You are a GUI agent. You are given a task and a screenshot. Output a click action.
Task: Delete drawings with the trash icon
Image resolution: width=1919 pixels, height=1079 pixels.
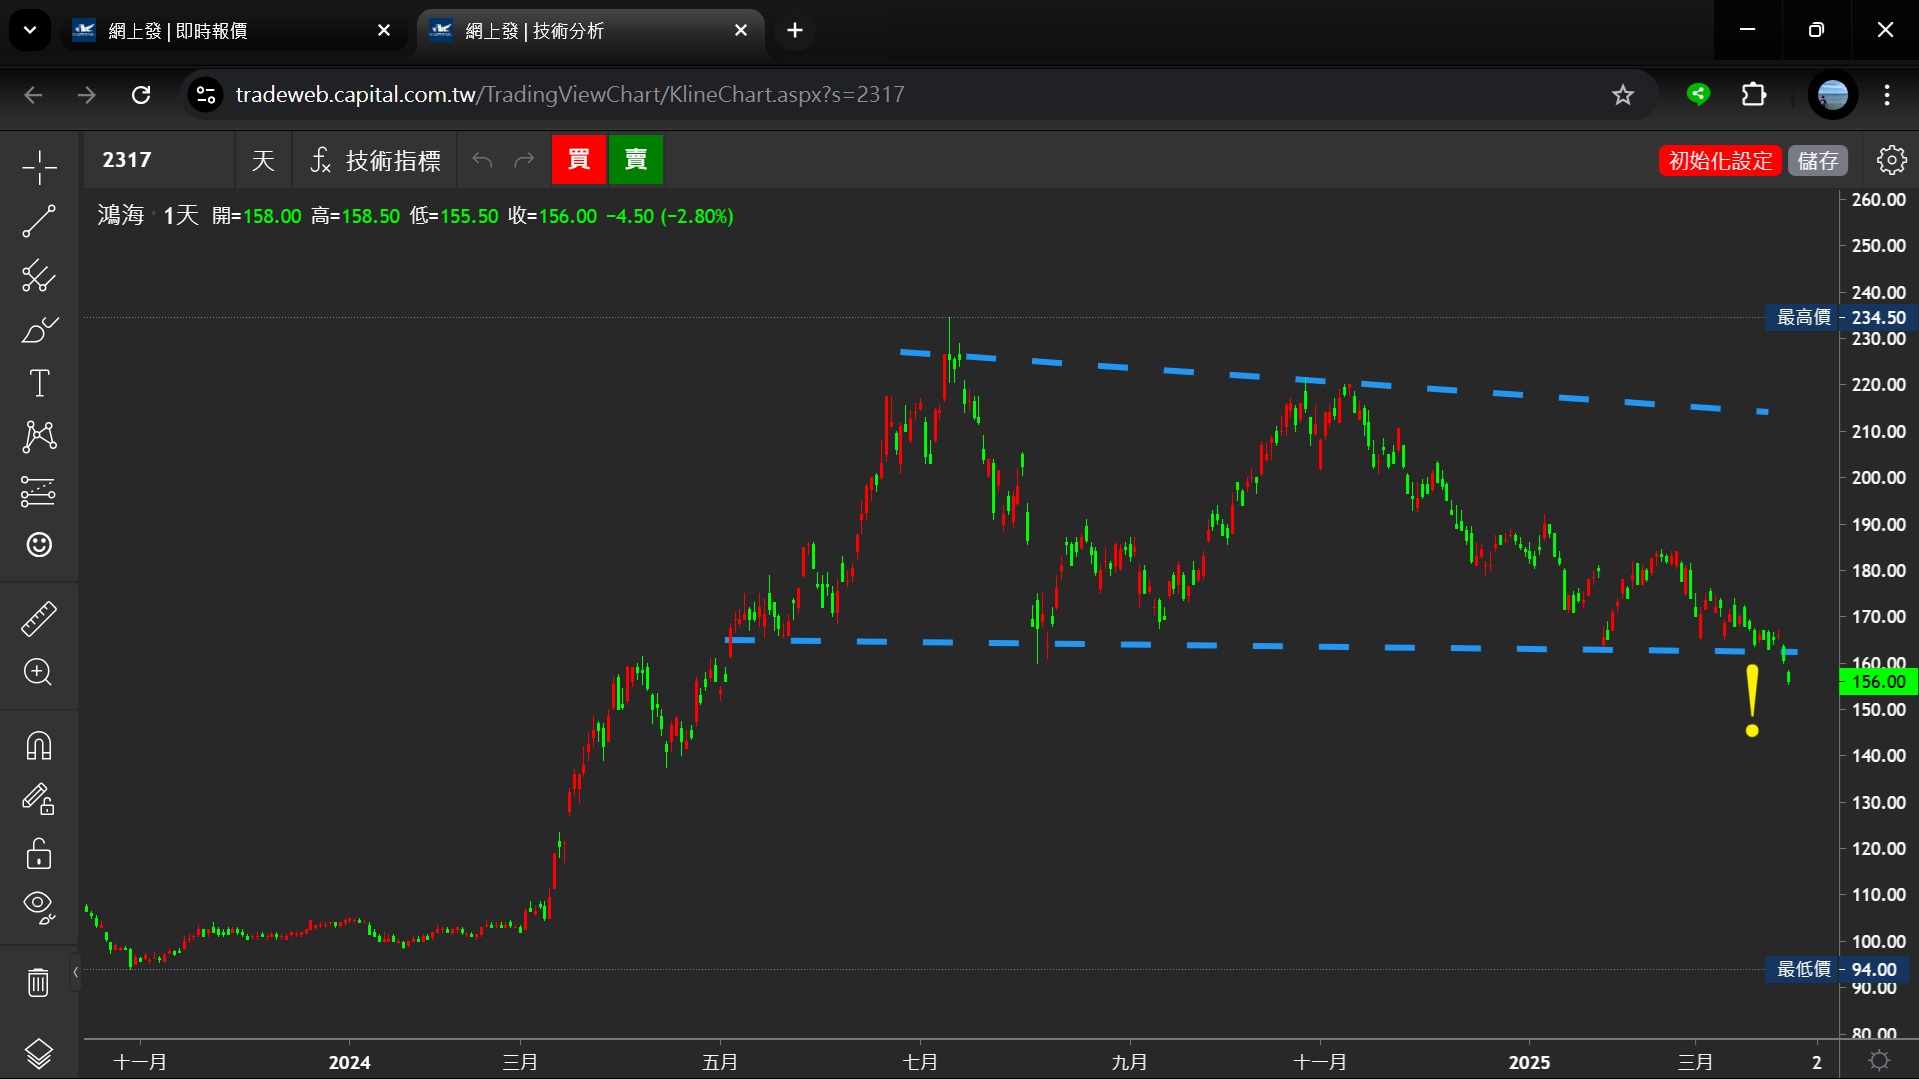[39, 982]
